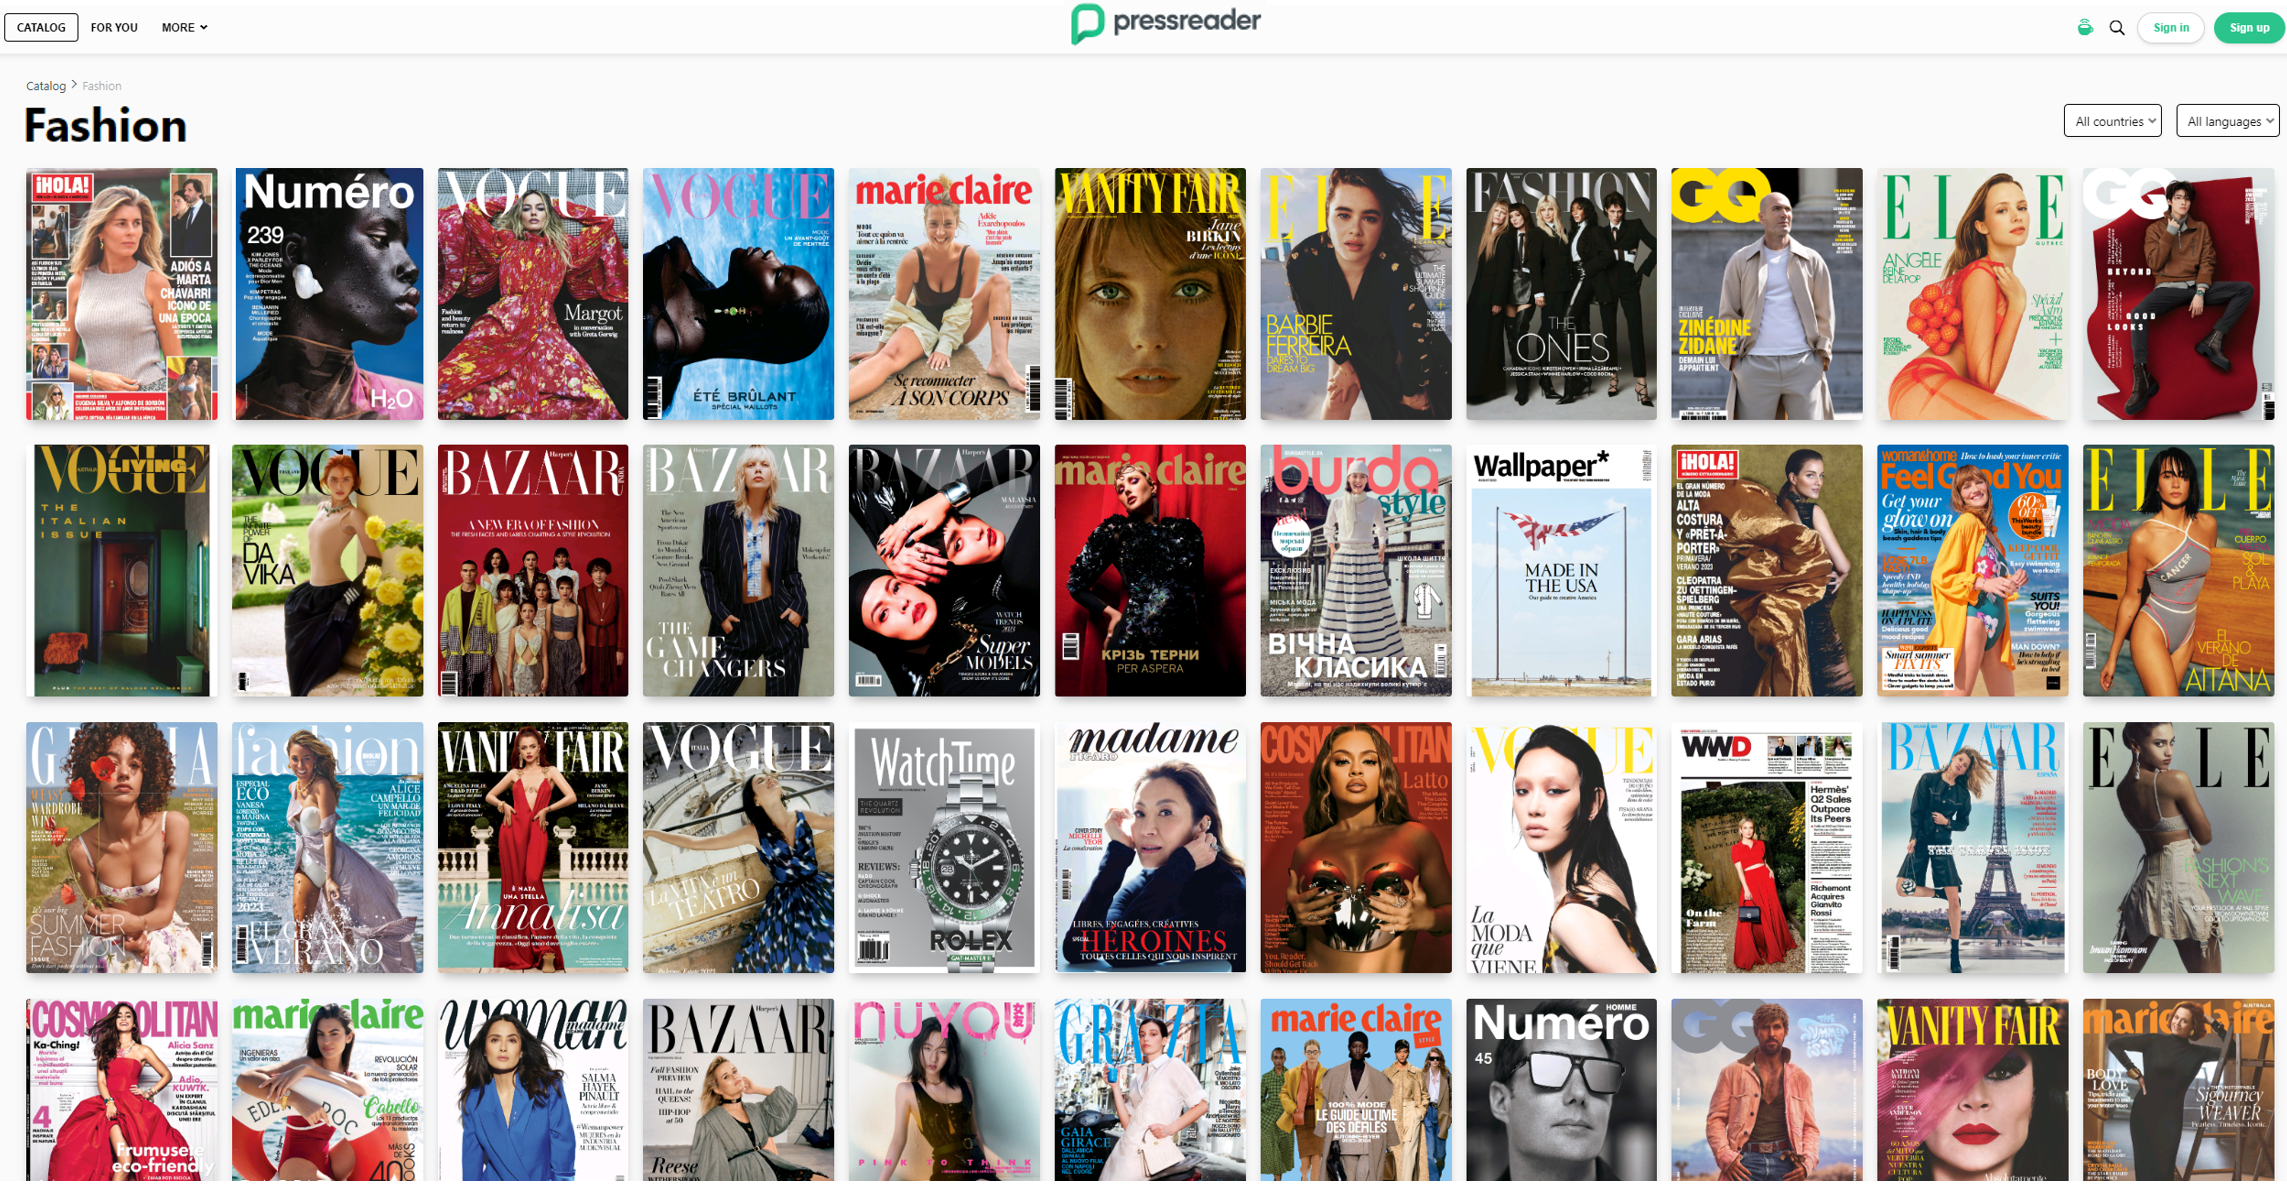This screenshot has width=2287, height=1186.
Task: Open Elle Barbie Ferreira cover
Action: [1356, 294]
